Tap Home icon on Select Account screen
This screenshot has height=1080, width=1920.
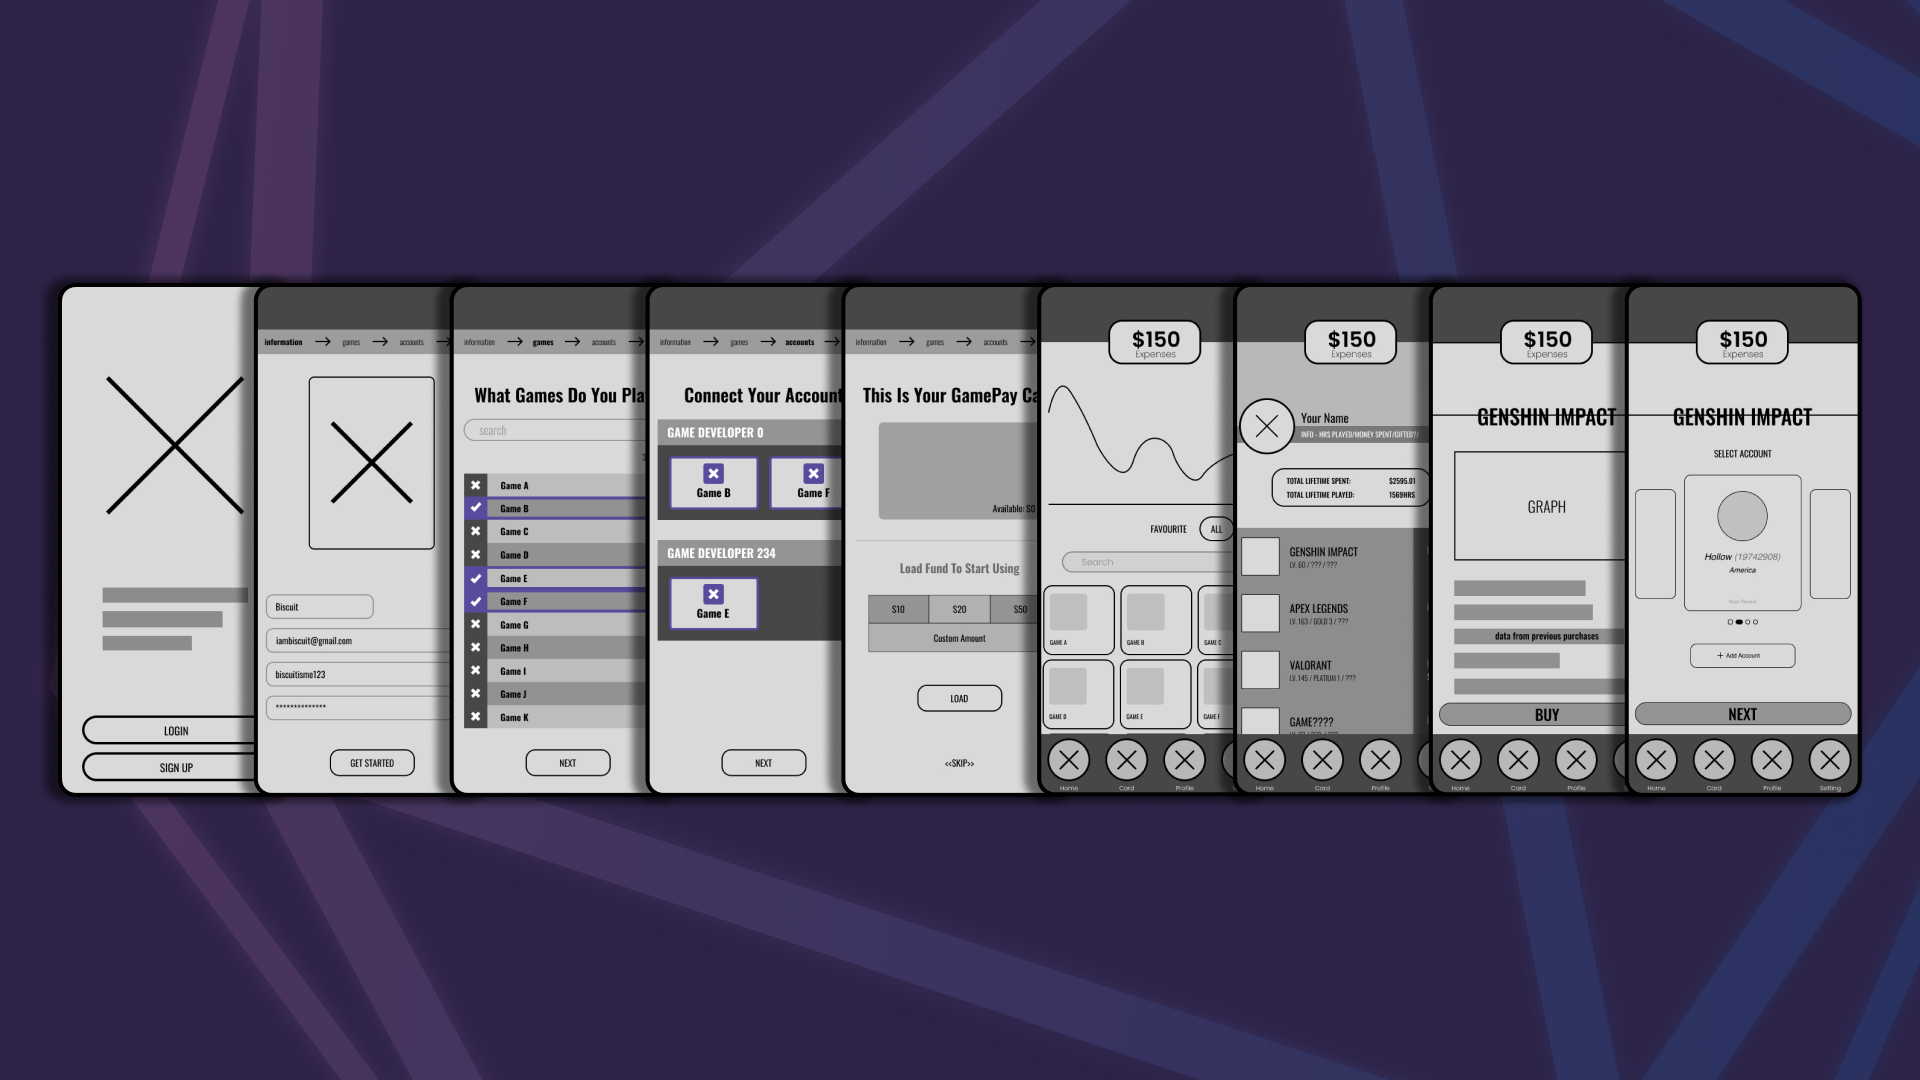[x=1656, y=761]
